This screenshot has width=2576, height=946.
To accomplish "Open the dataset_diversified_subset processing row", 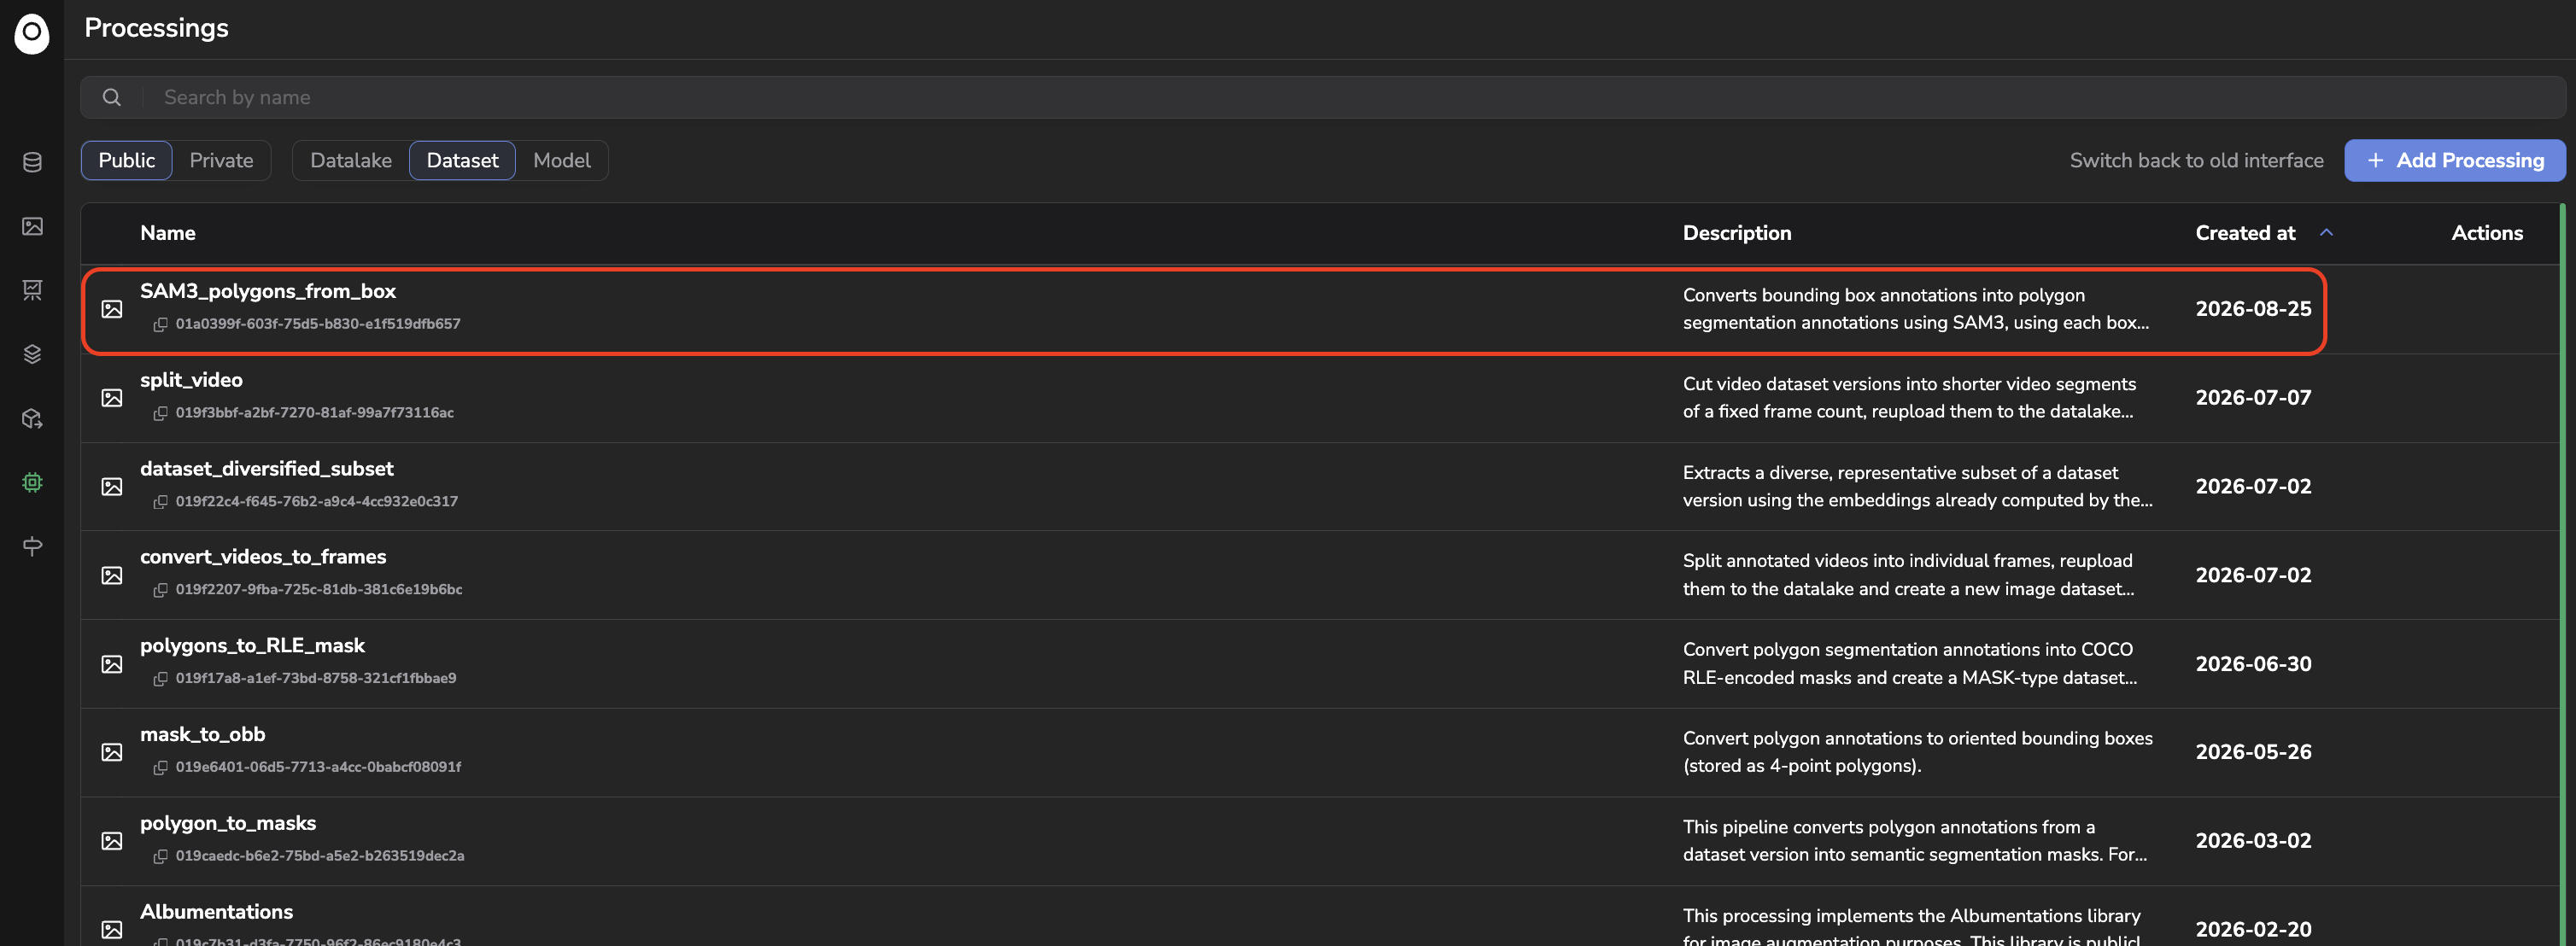I will coord(1320,487).
